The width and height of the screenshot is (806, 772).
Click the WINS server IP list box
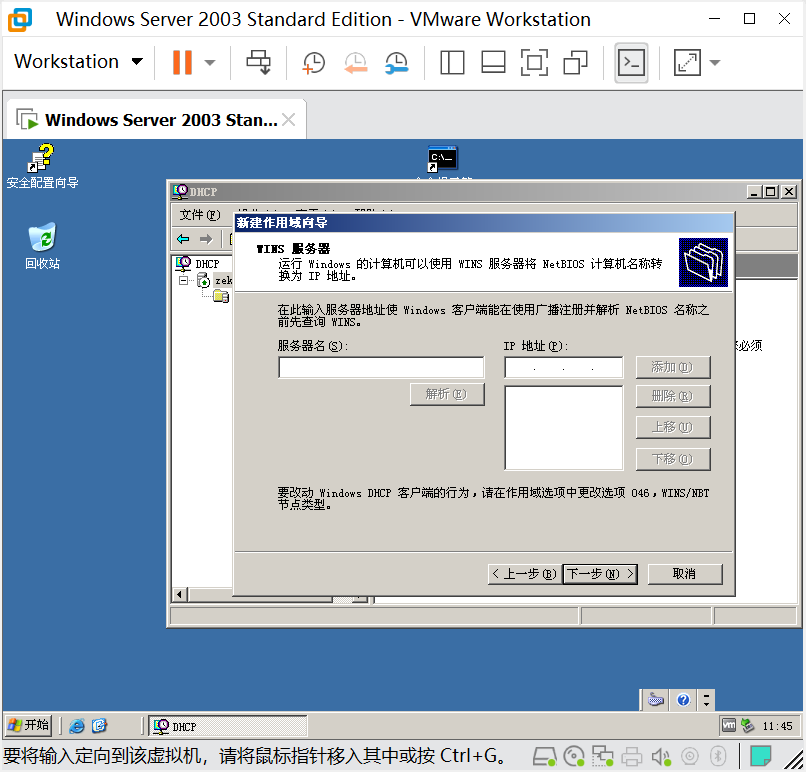point(563,428)
